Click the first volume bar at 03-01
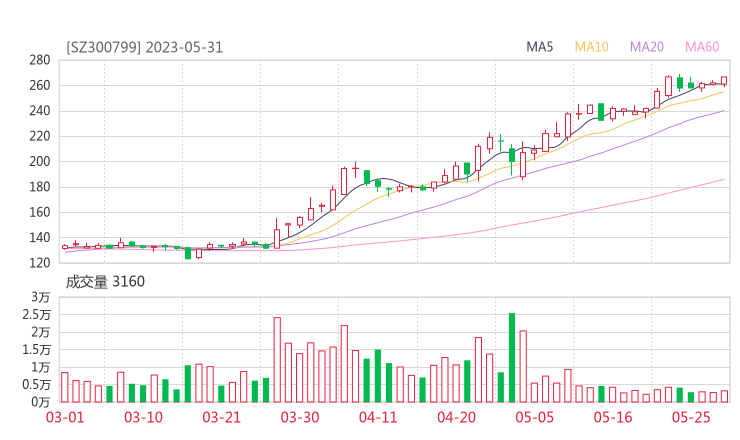Image resolution: width=740 pixels, height=440 pixels. (65, 387)
